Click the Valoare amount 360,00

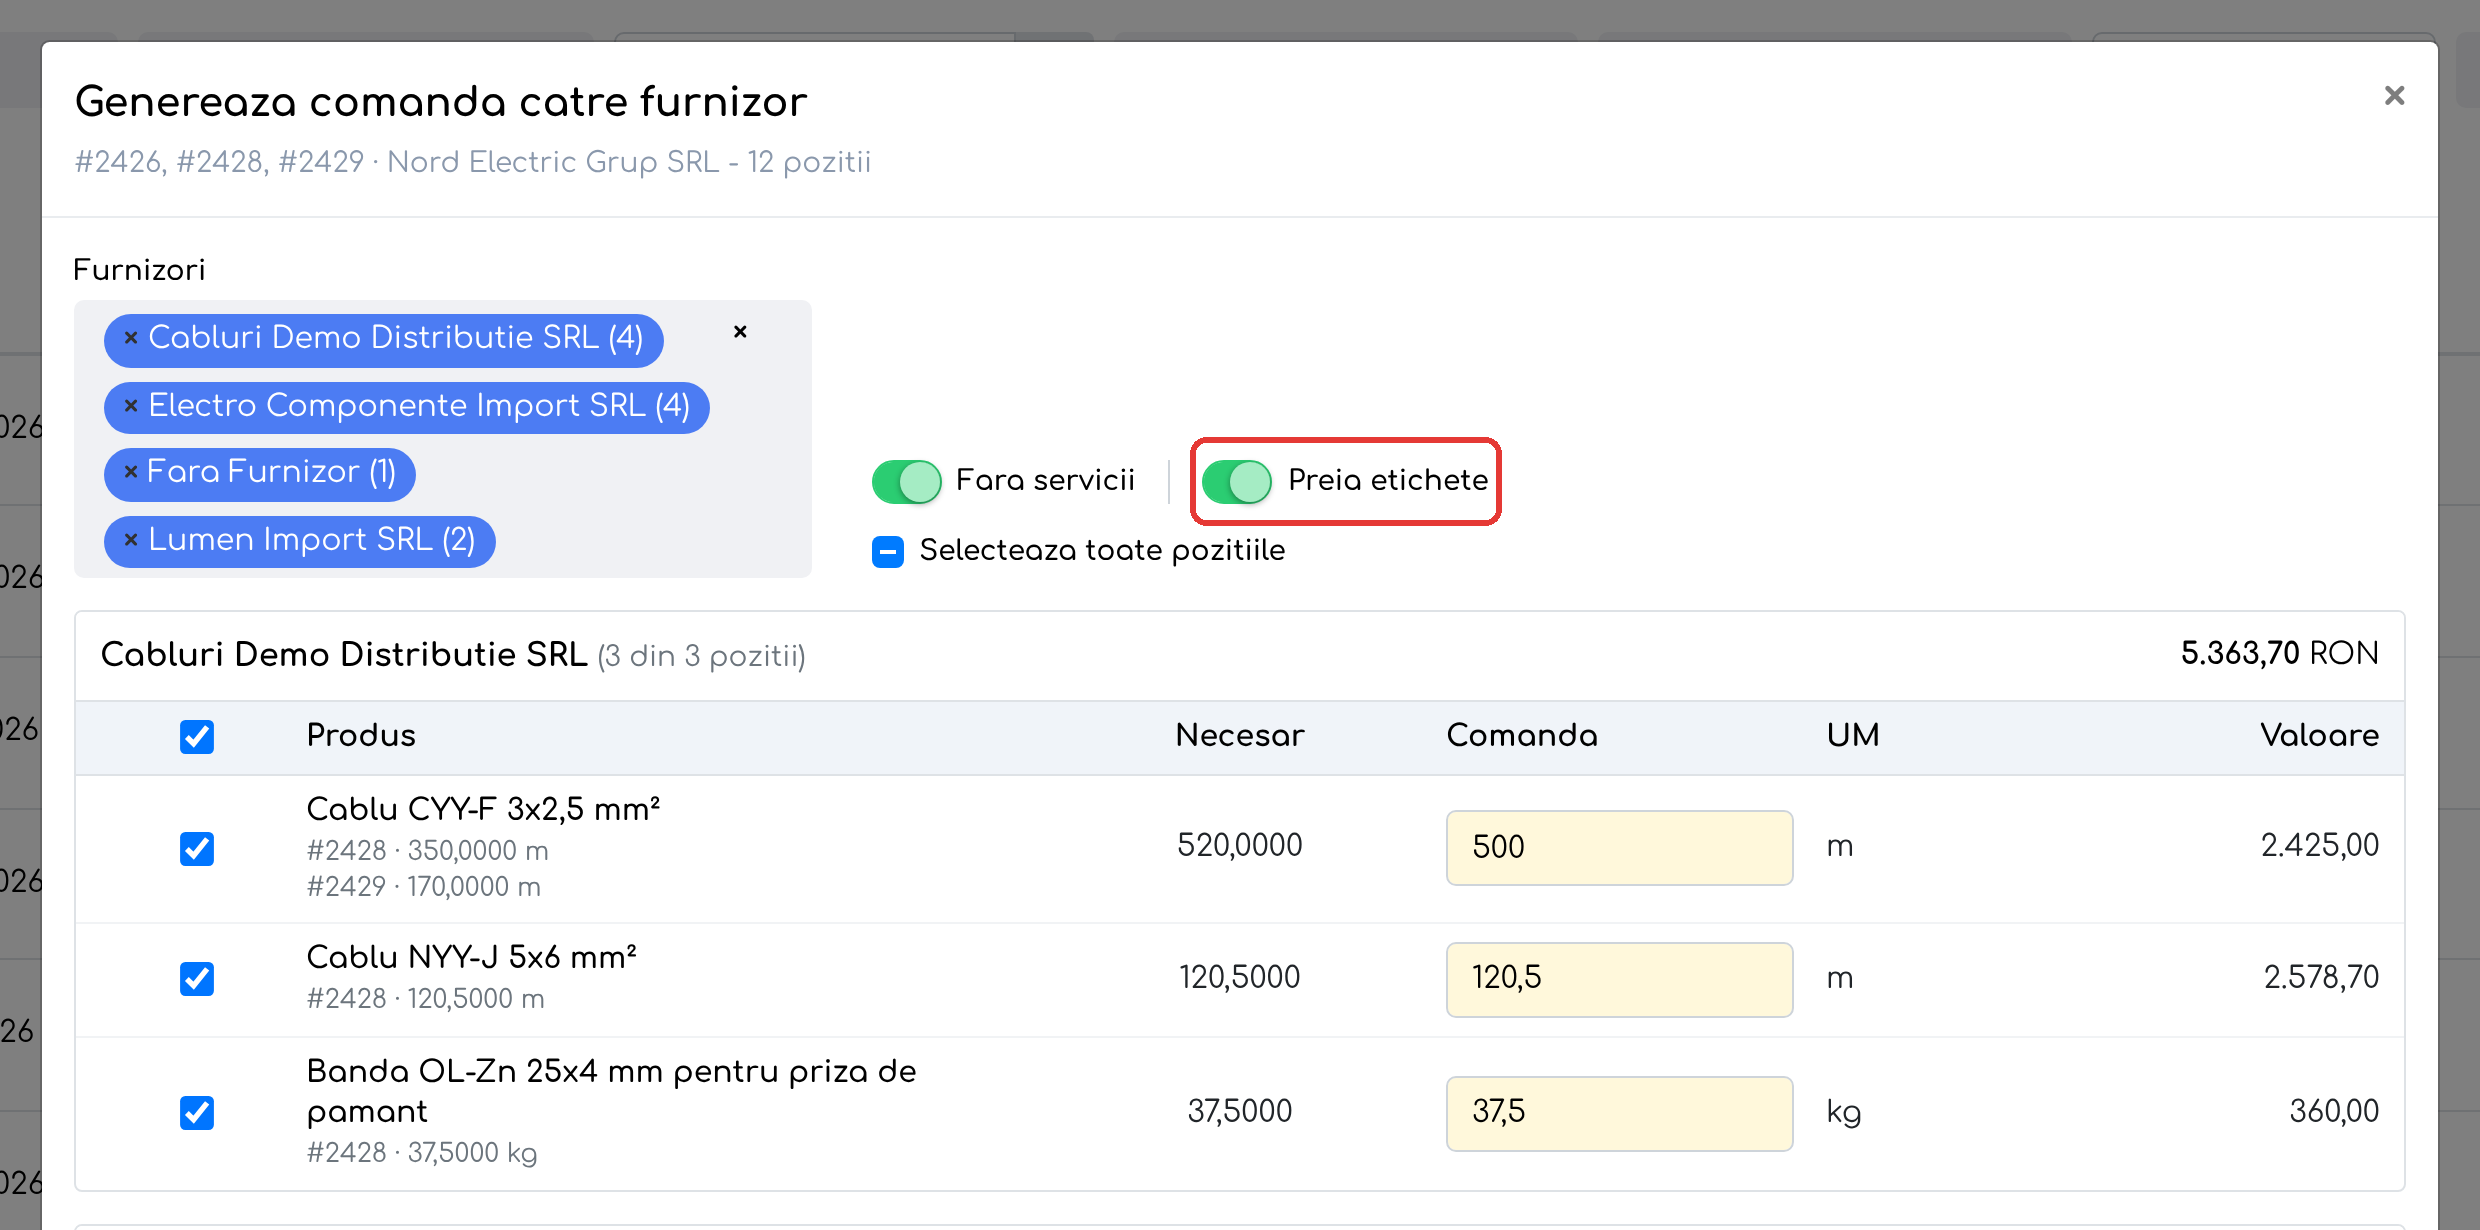(x=2334, y=1111)
